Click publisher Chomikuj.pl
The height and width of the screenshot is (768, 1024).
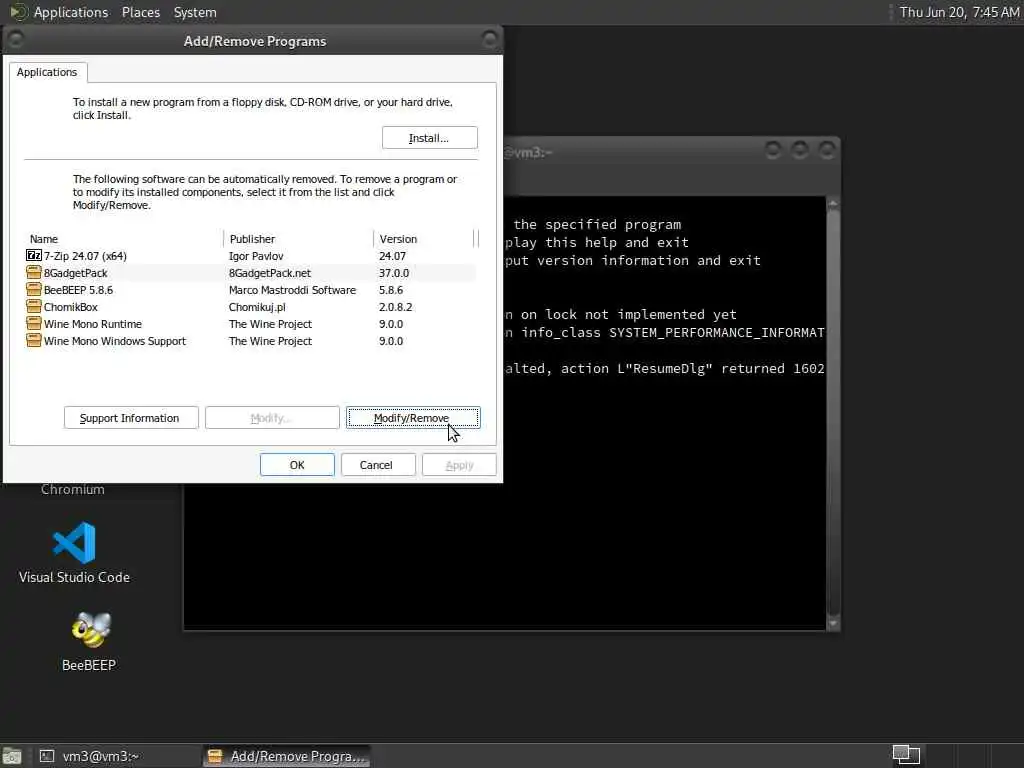(257, 307)
